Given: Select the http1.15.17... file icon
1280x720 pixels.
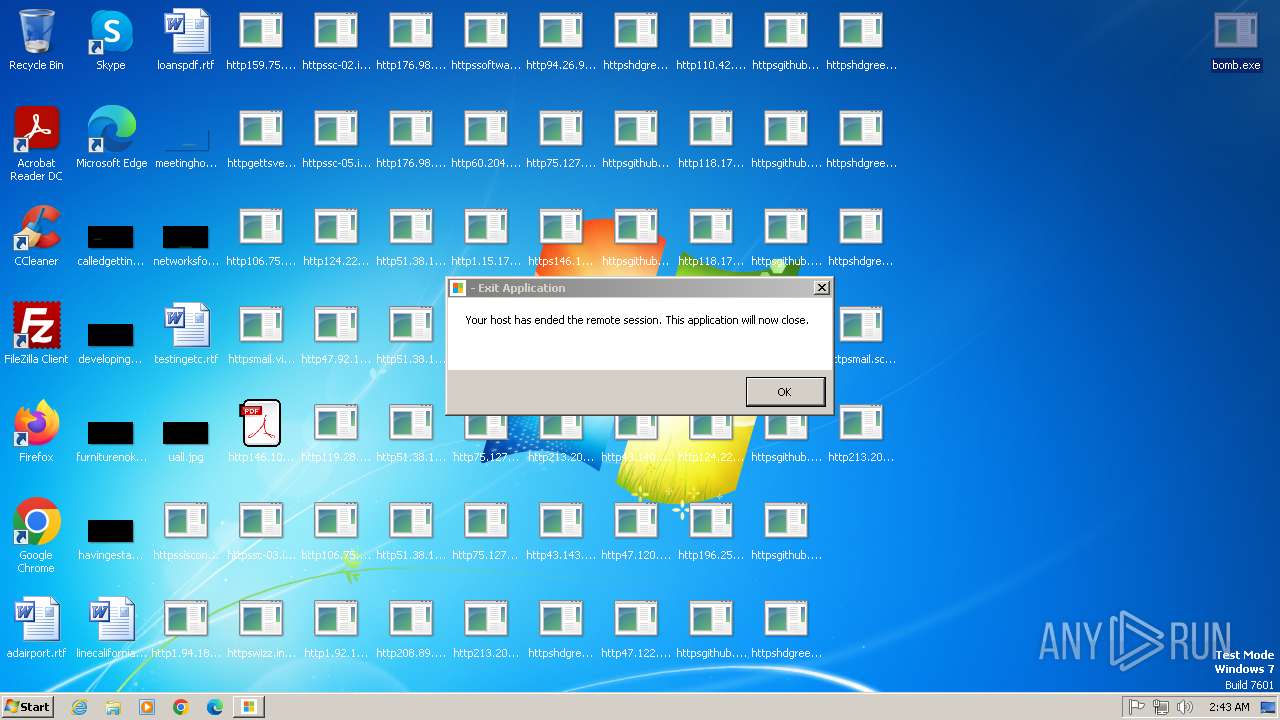Looking at the screenshot, I should (x=486, y=236).
